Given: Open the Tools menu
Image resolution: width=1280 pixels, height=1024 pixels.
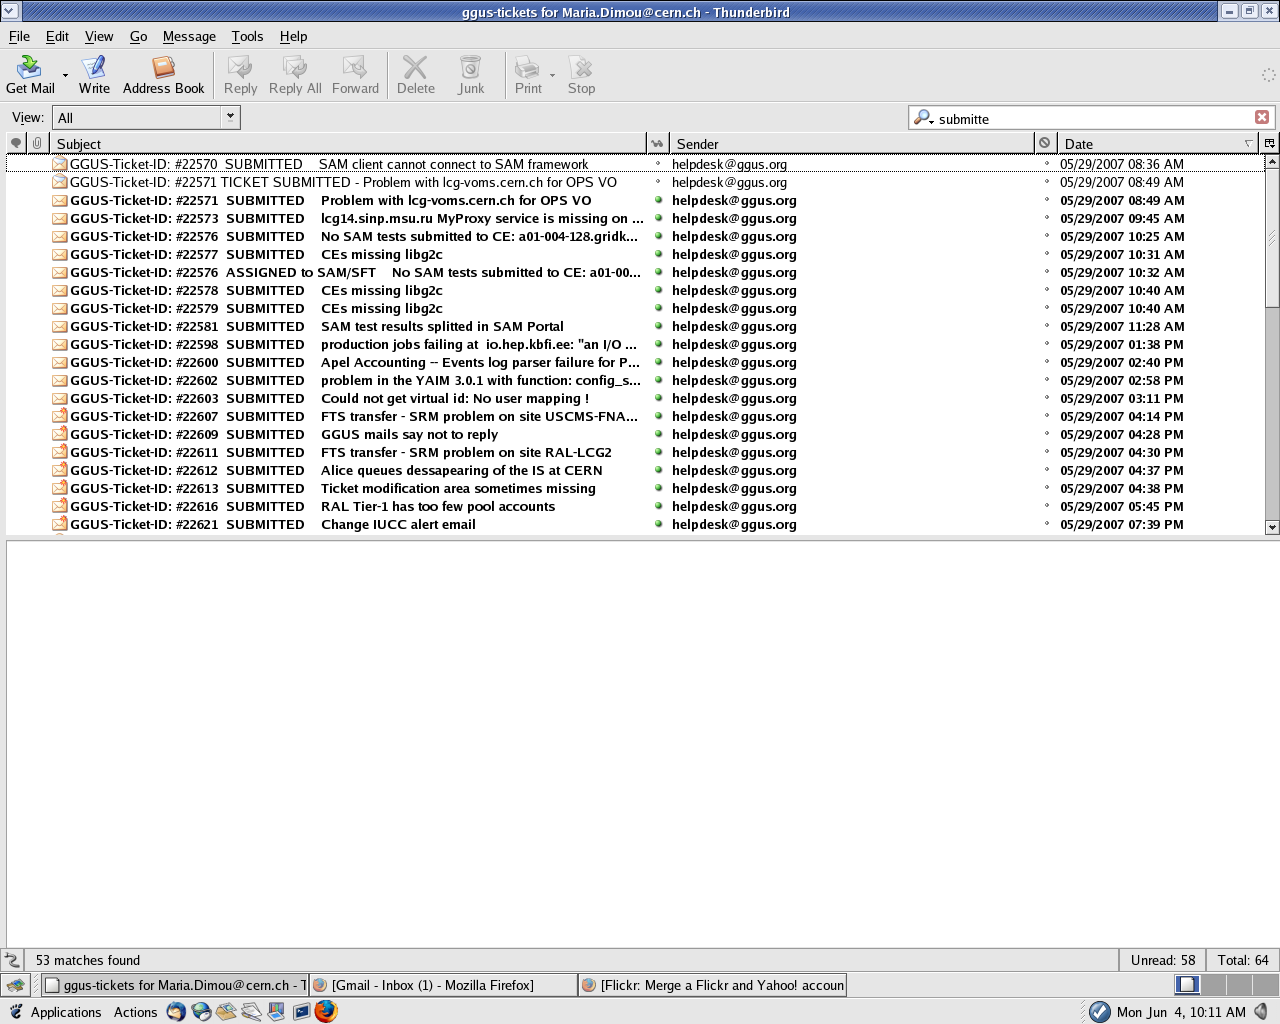Looking at the screenshot, I should (x=247, y=36).
